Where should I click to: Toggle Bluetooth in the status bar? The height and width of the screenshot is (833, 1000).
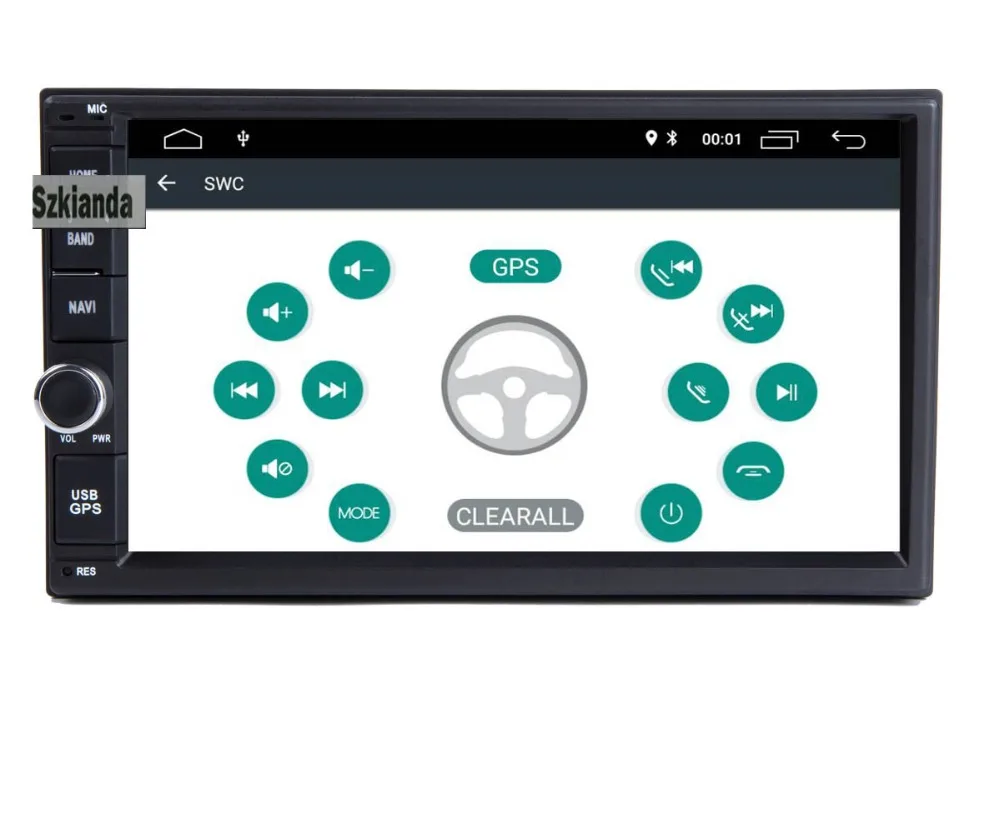[671, 138]
